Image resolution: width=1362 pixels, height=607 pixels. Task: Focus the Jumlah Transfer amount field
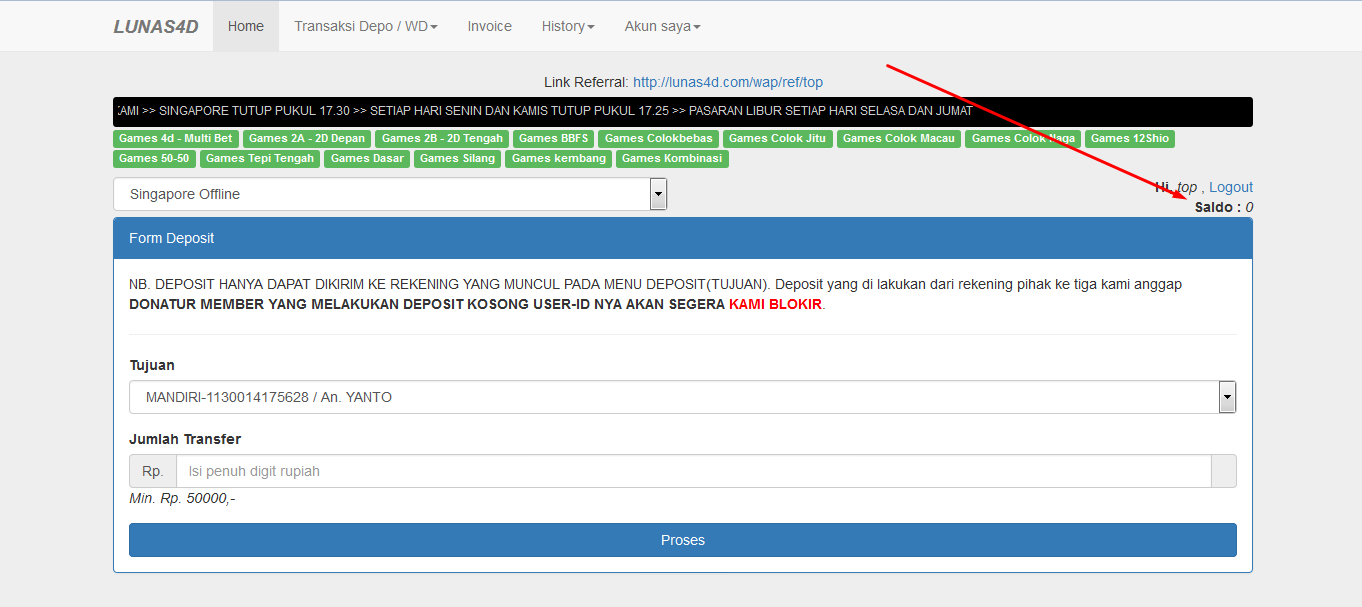pyautogui.click(x=693, y=471)
